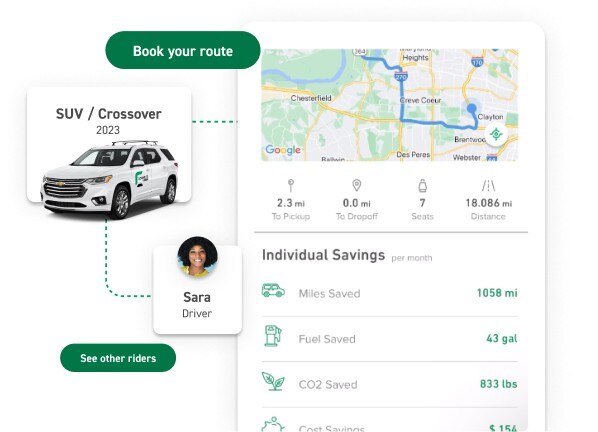Select the Miles Saved 1058 mi row

point(389,293)
